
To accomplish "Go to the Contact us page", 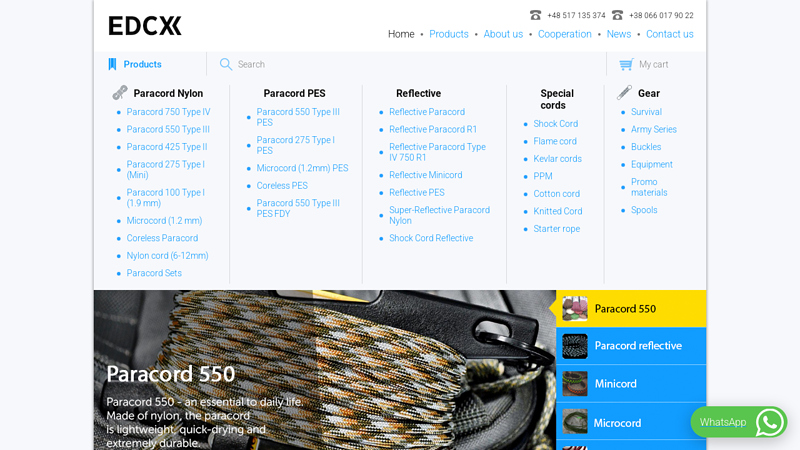I will [669, 34].
